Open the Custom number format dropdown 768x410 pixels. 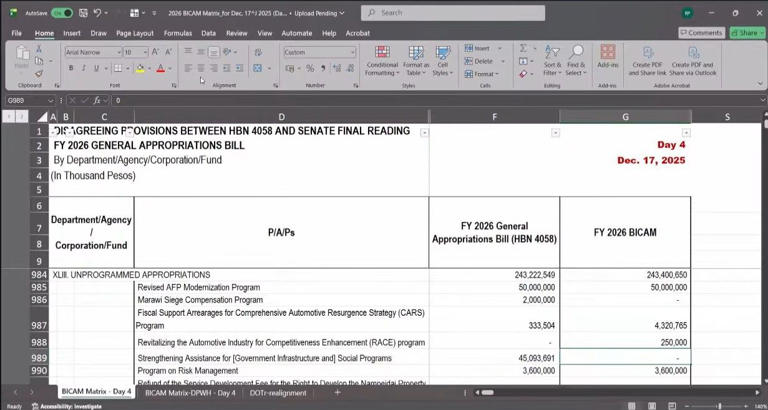(352, 52)
